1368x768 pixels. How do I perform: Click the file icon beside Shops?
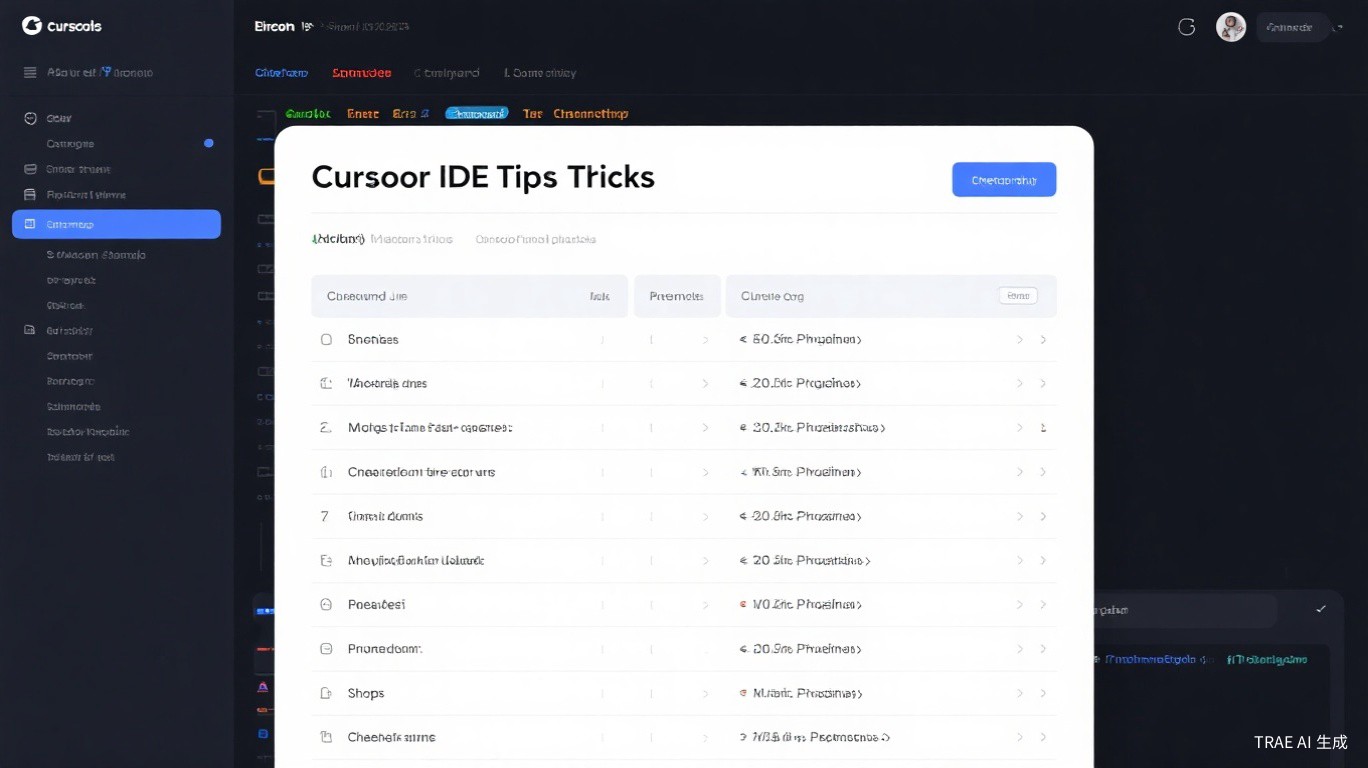pyautogui.click(x=325, y=693)
